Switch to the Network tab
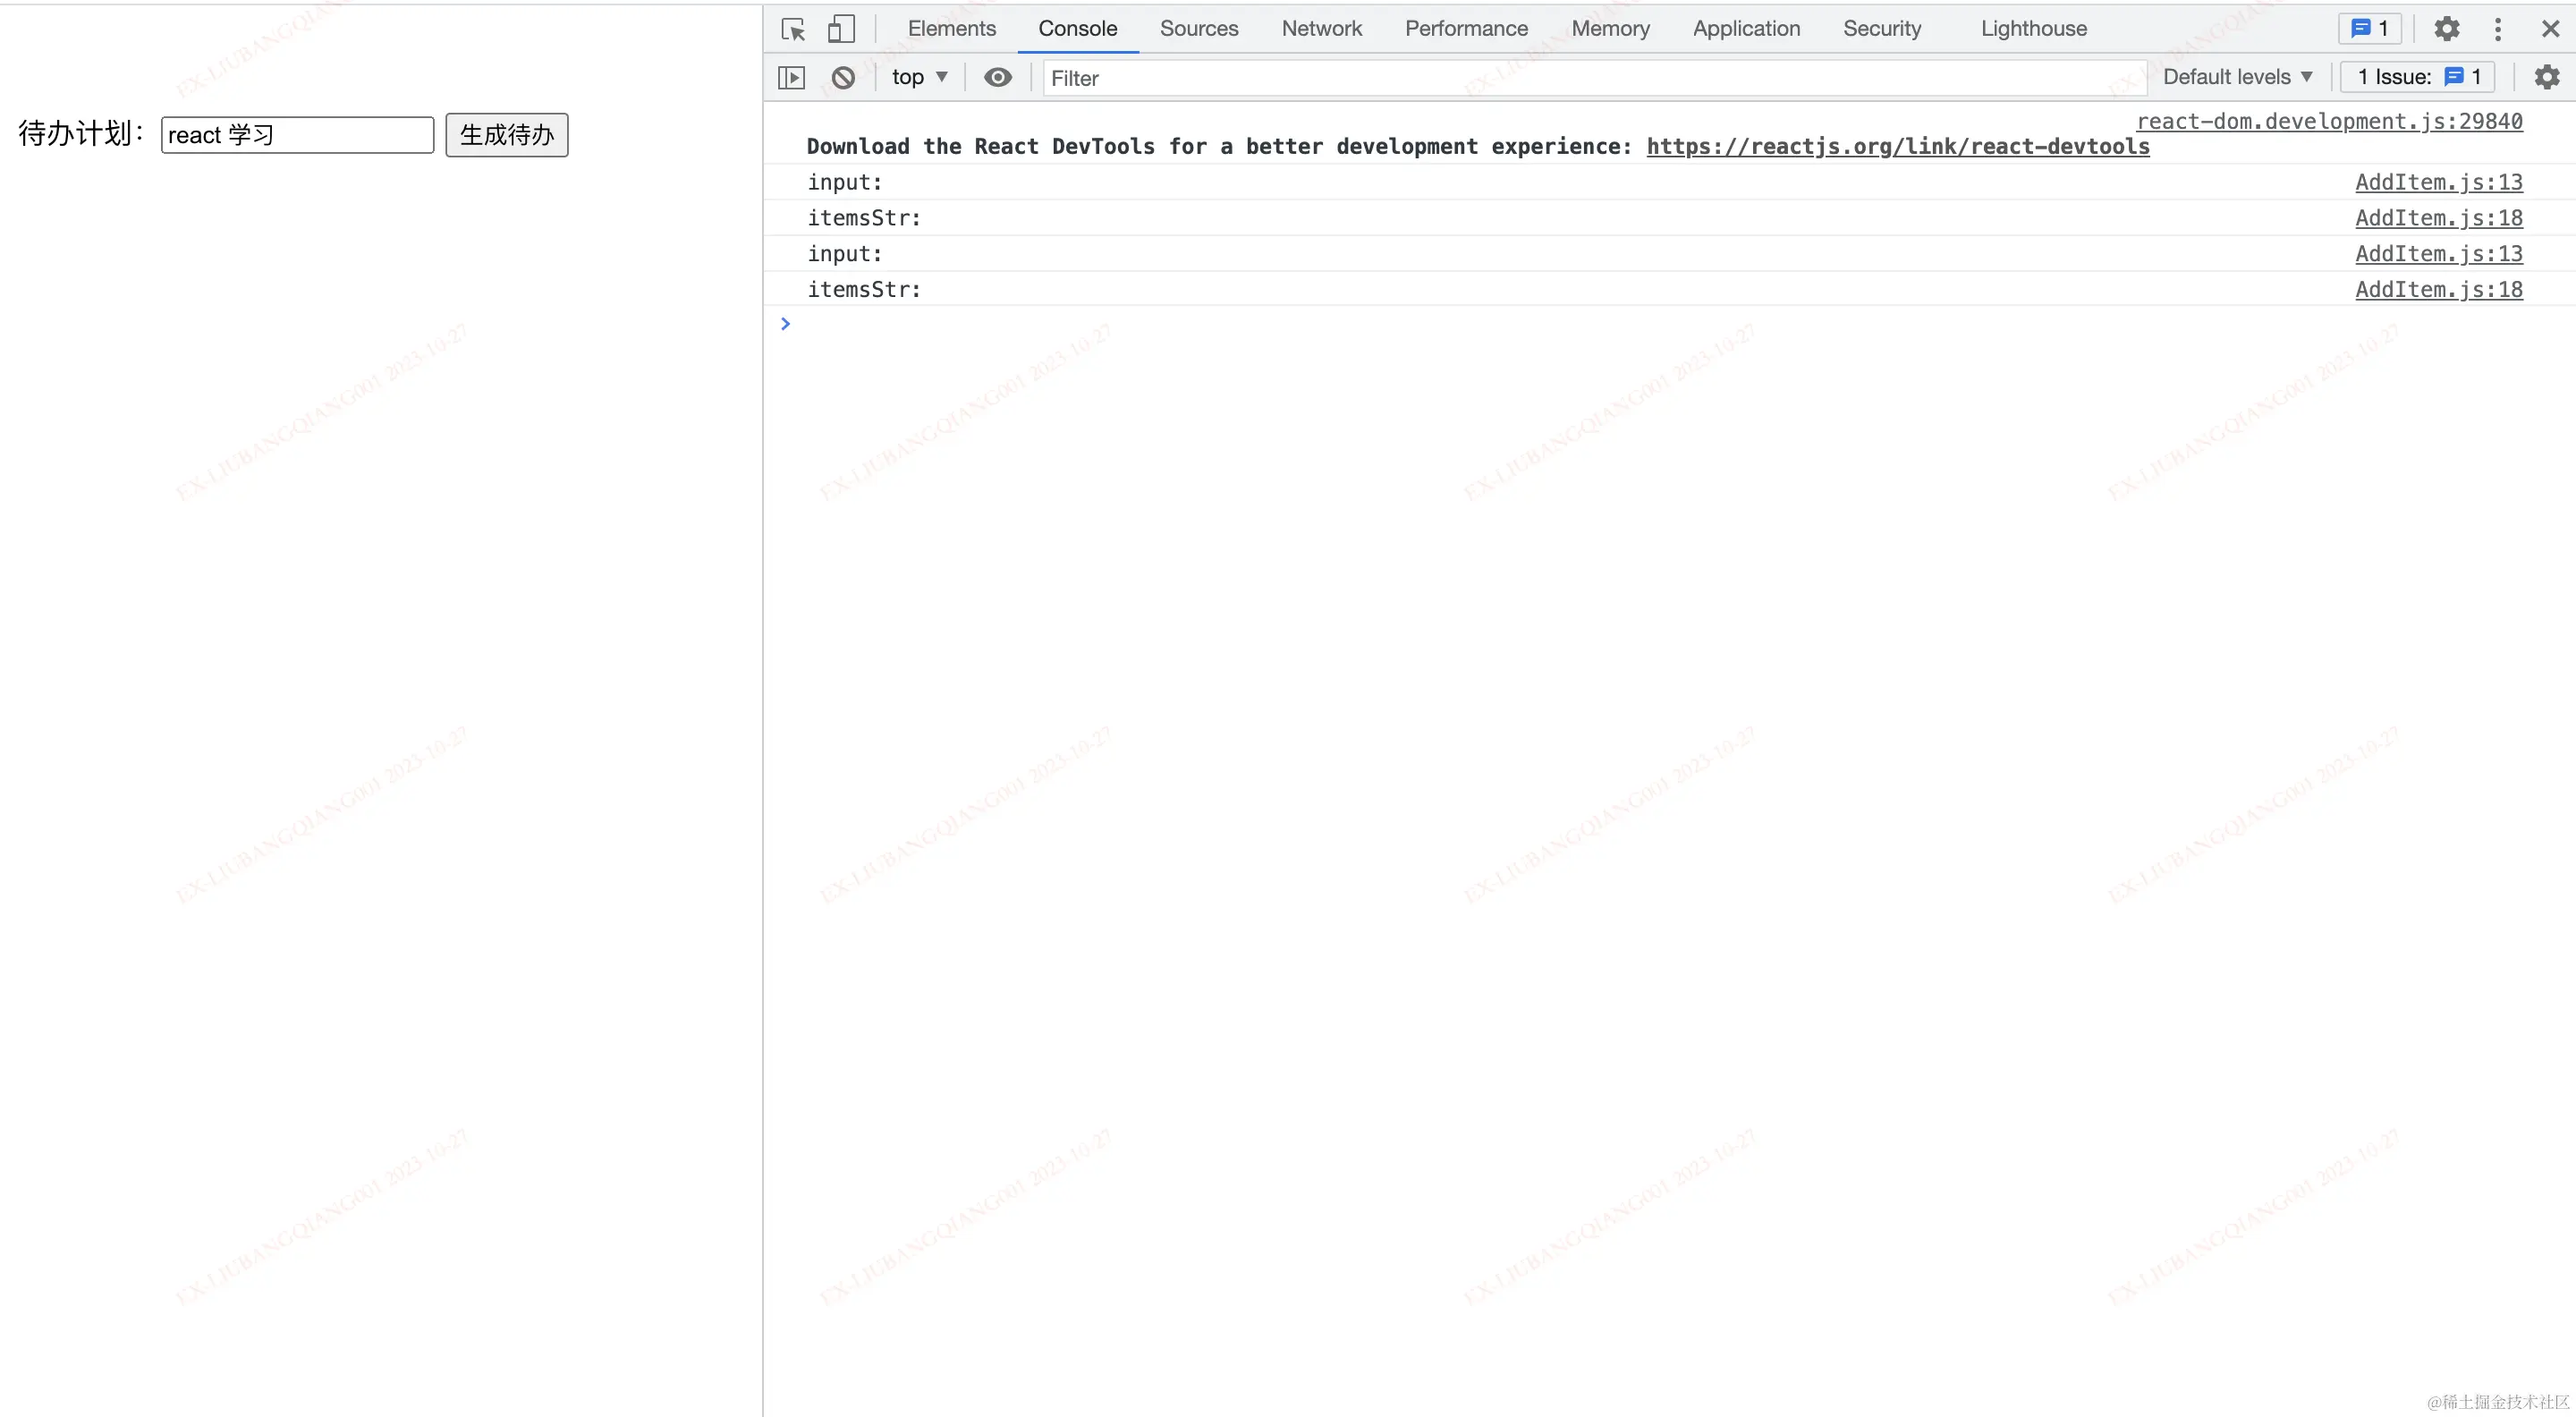This screenshot has width=2576, height=1417. pos(1321,29)
